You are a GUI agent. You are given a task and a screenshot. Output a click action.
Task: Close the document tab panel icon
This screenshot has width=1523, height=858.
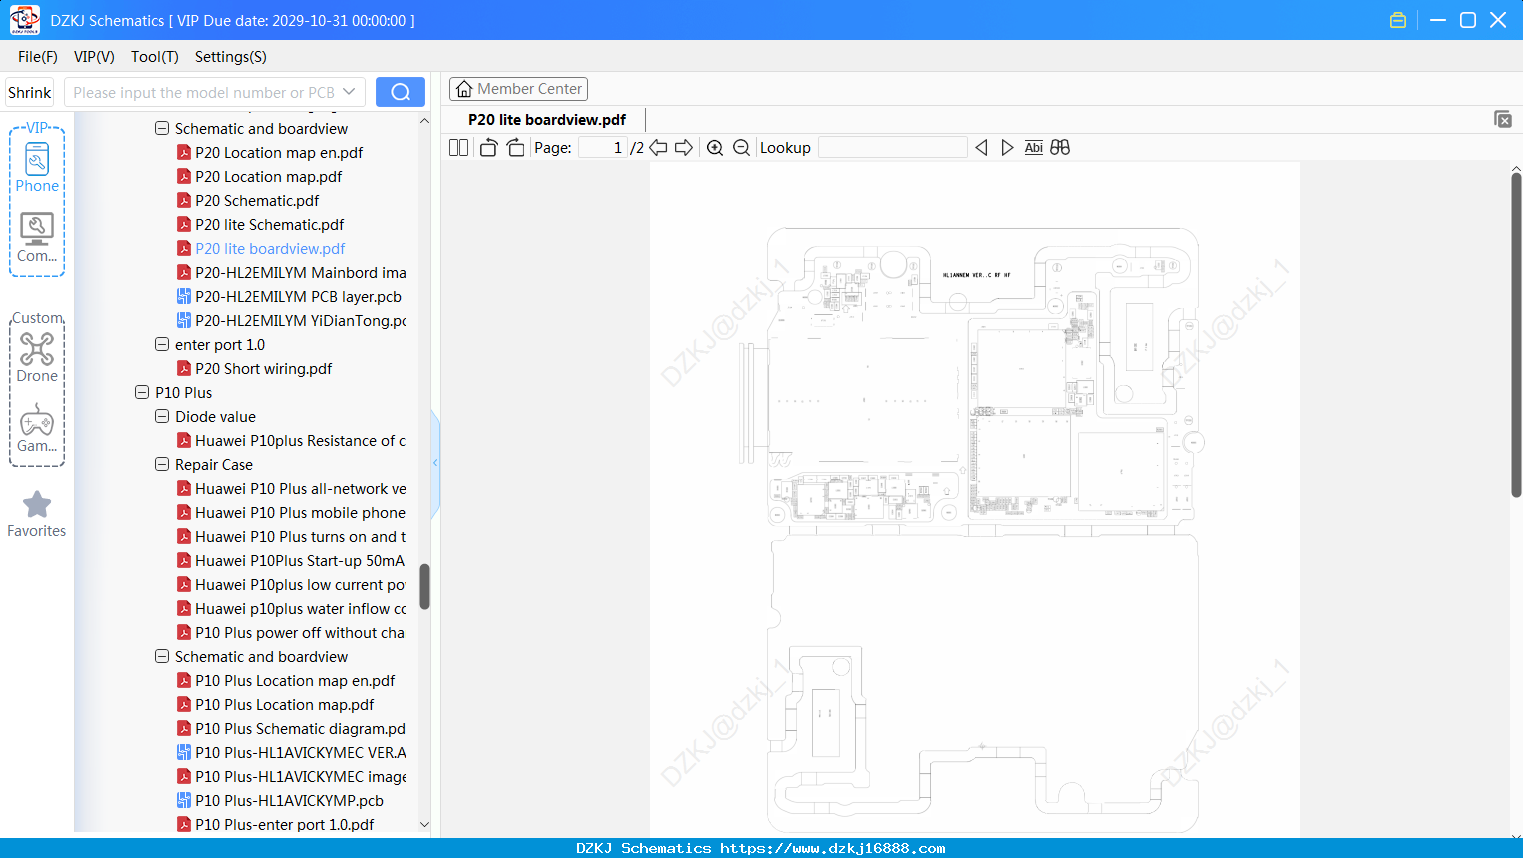click(x=1502, y=119)
